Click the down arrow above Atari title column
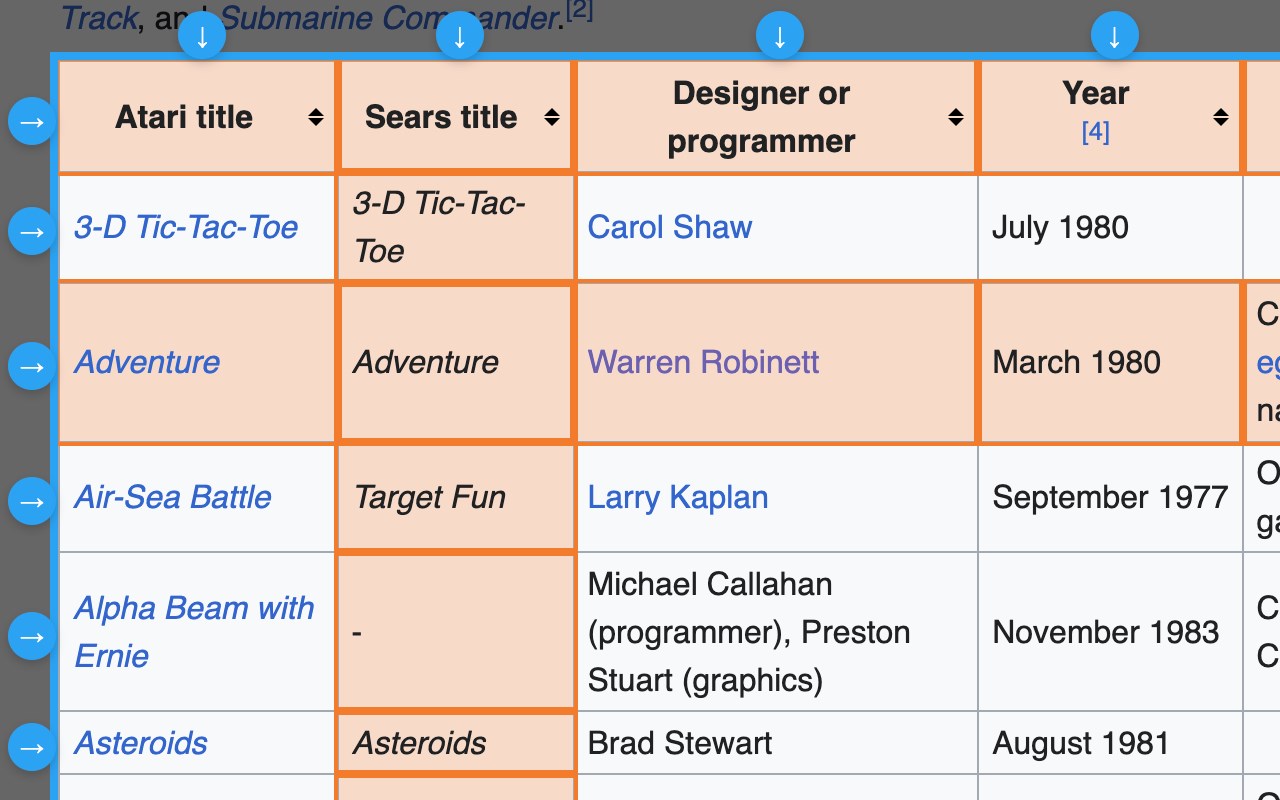The image size is (1280, 800). coord(202,37)
